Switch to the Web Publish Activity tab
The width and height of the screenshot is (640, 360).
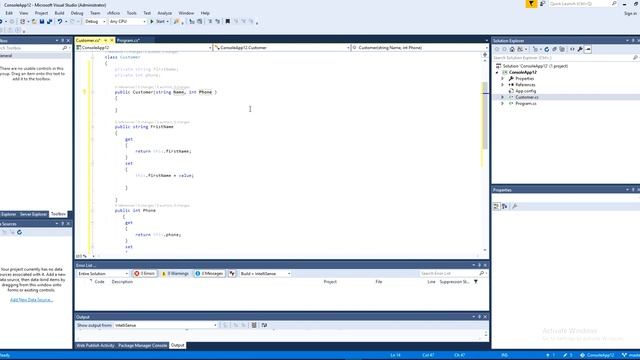tap(96, 345)
